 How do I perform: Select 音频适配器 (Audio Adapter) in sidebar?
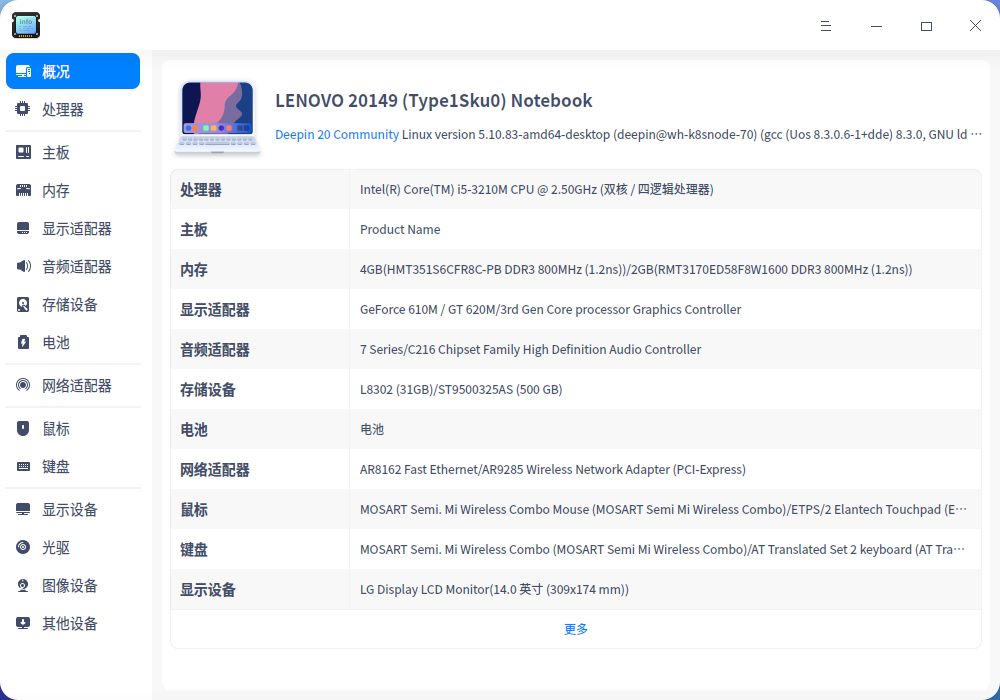(60, 266)
